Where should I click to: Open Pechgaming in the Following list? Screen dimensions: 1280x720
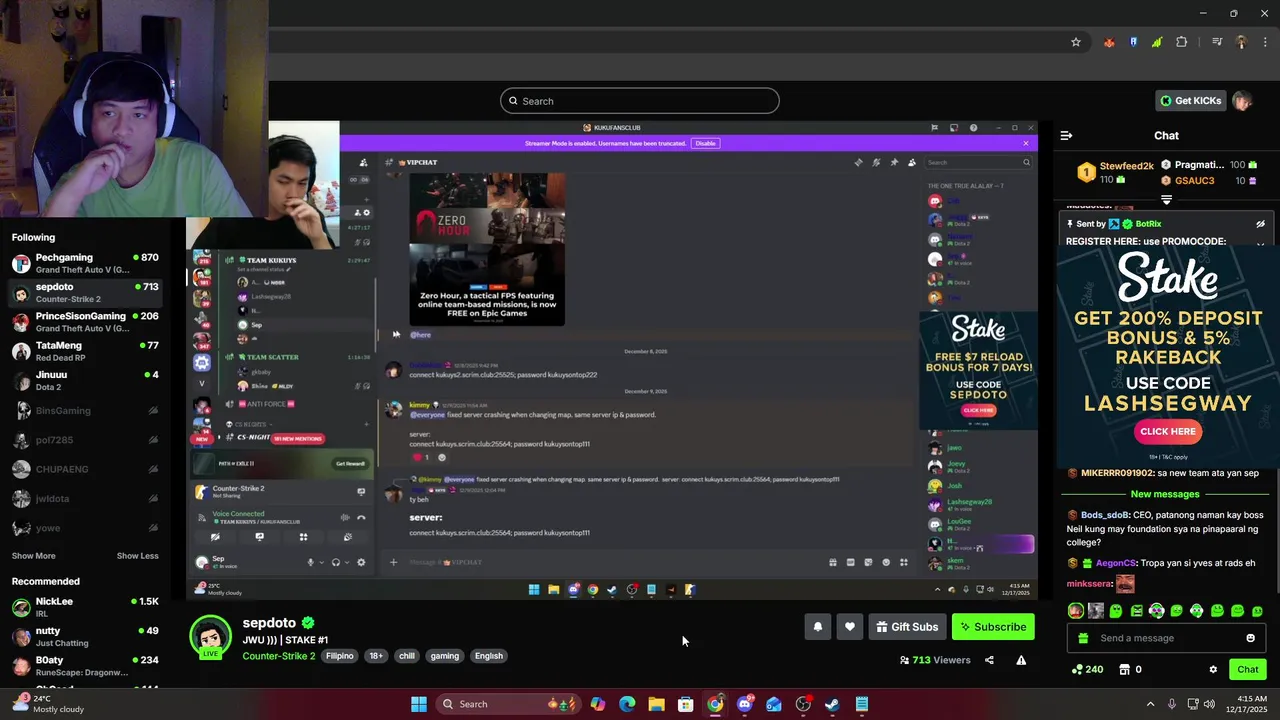pos(85,263)
